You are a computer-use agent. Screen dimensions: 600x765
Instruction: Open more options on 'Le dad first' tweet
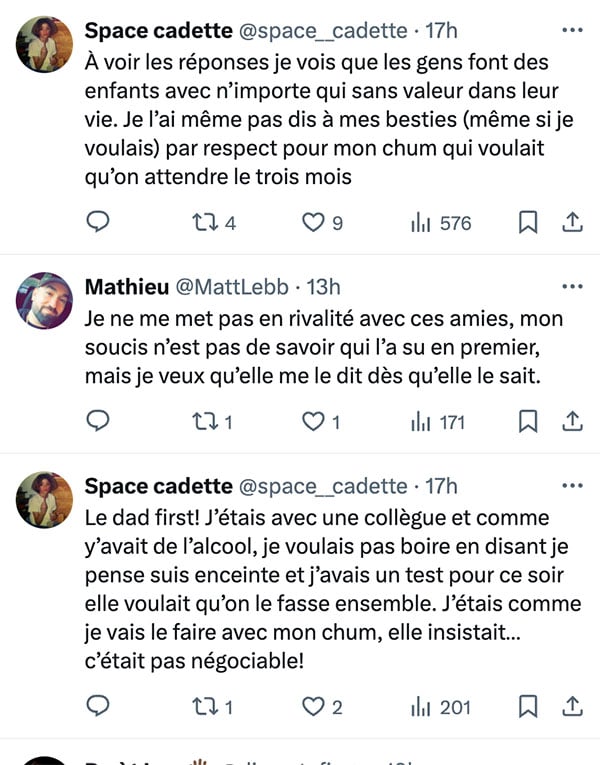pyautogui.click(x=572, y=485)
